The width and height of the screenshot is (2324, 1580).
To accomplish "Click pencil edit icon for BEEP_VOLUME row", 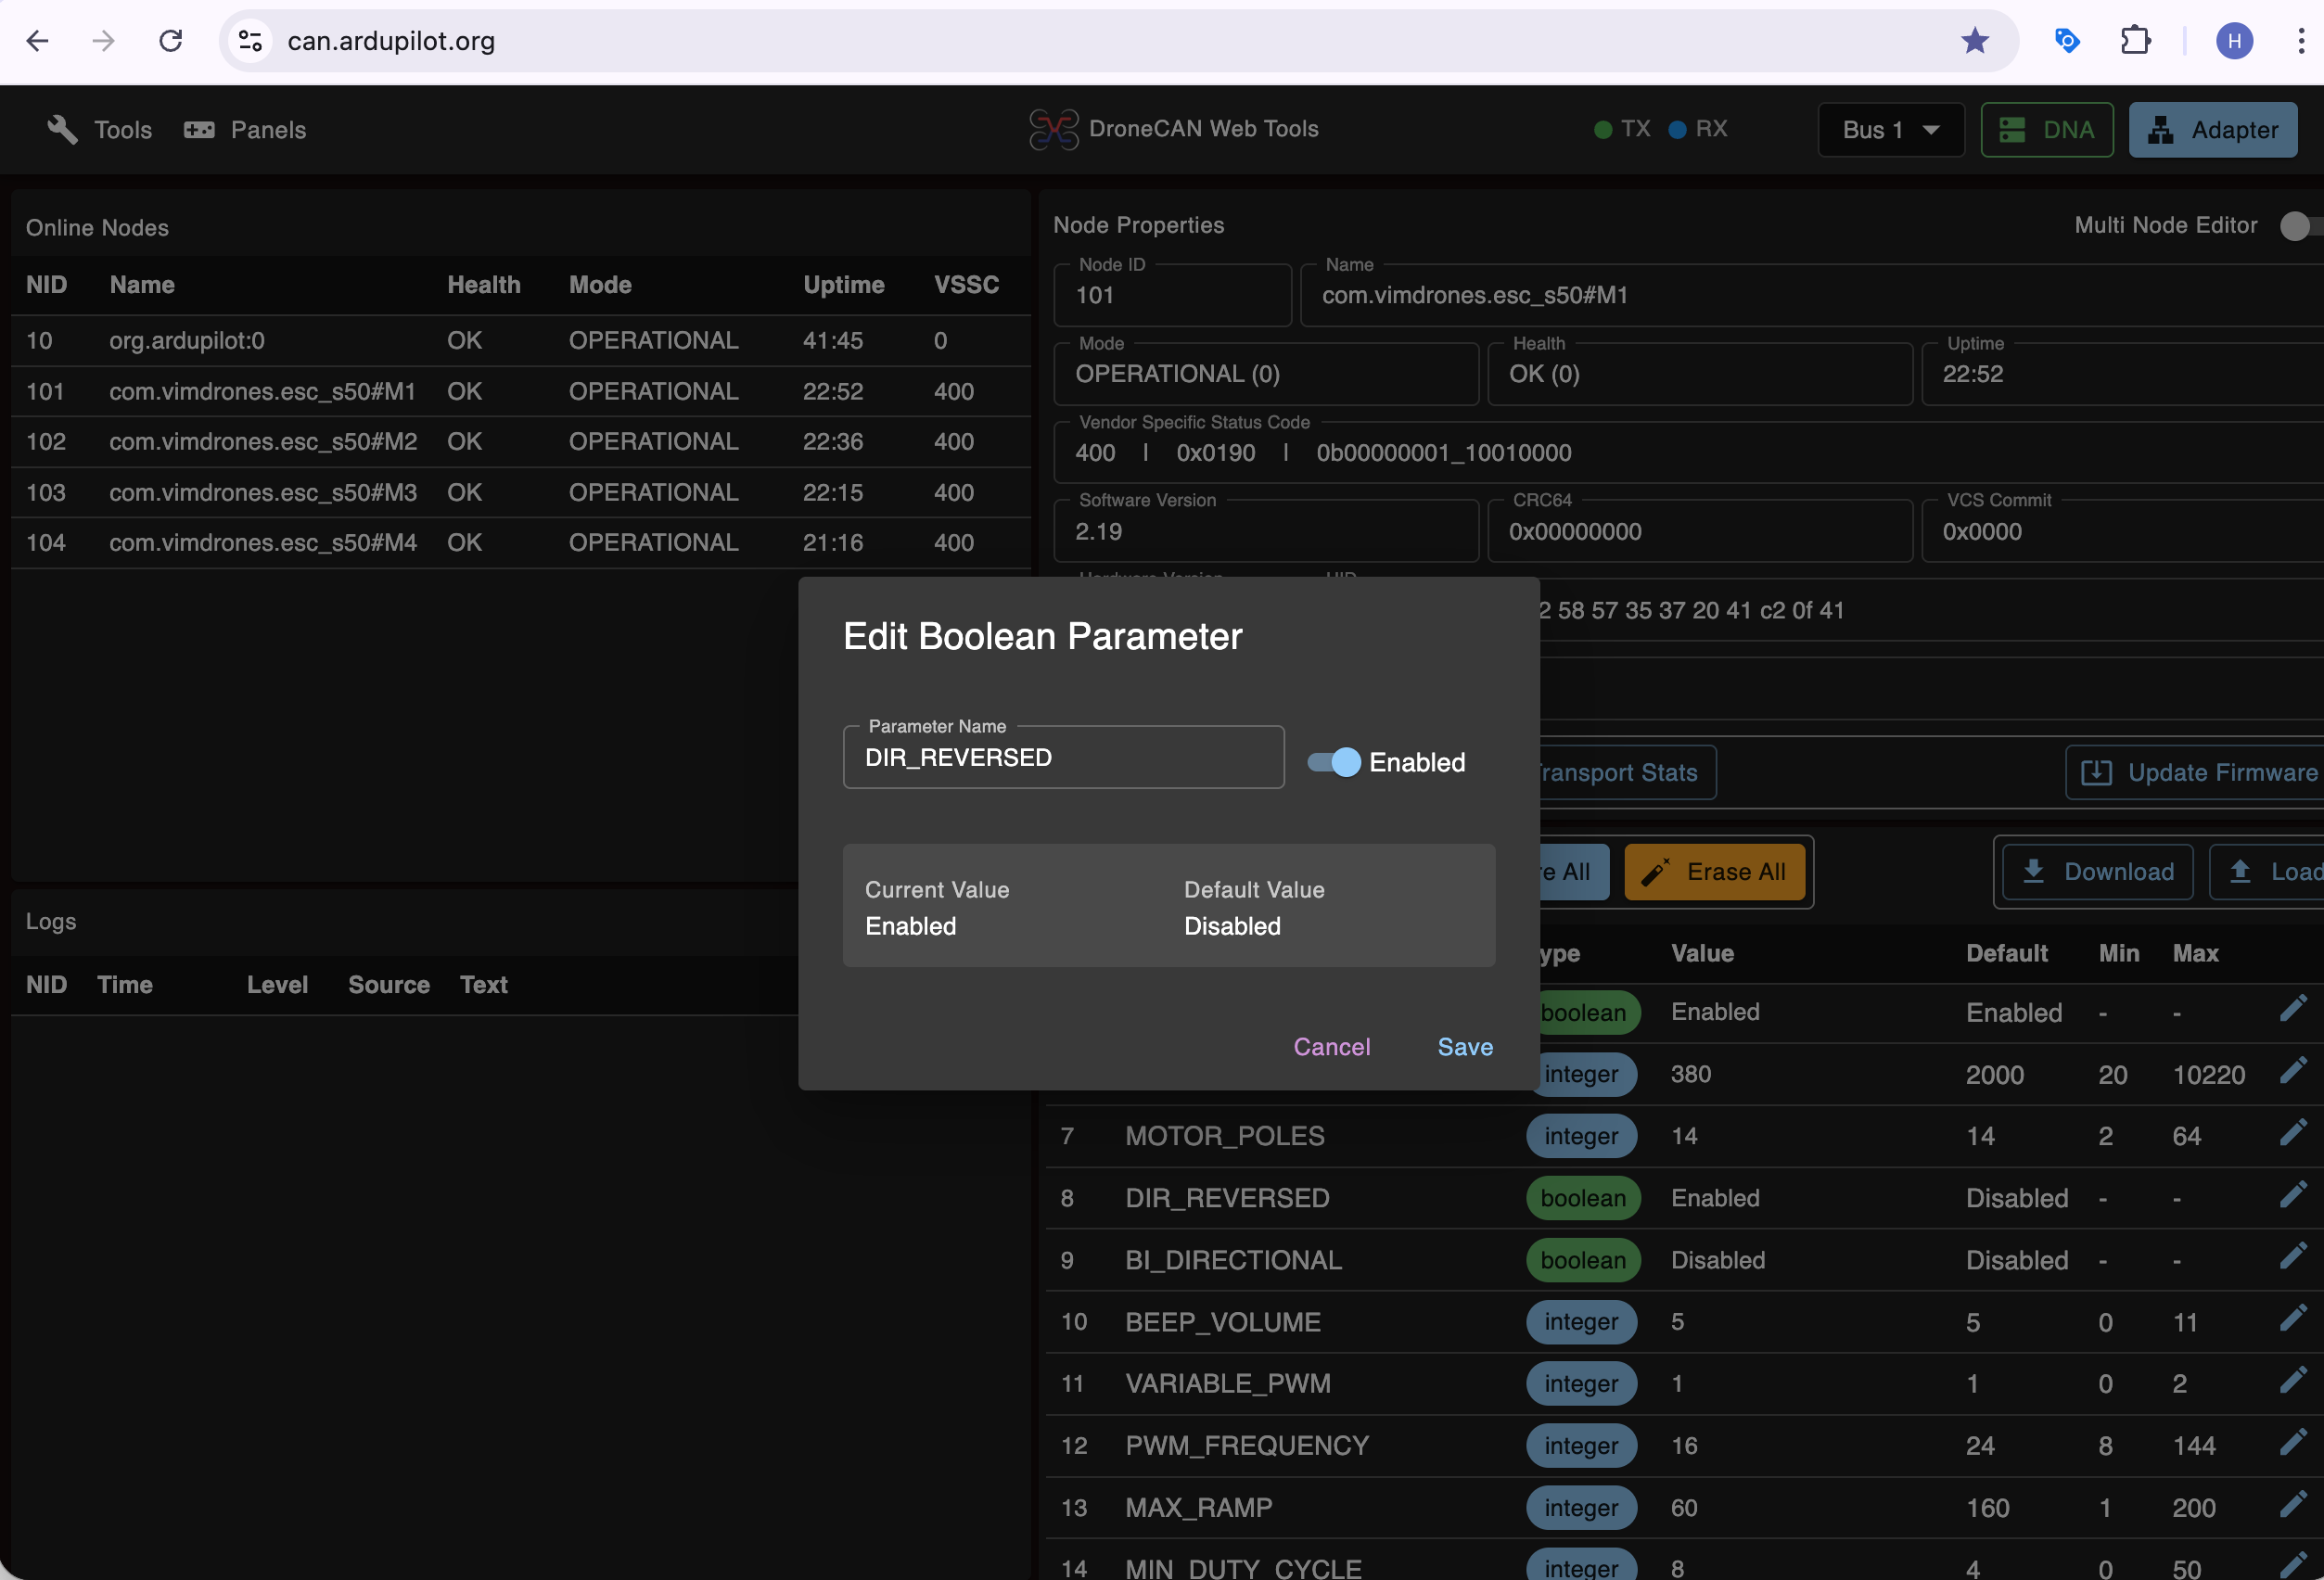I will pyautogui.click(x=2293, y=1320).
